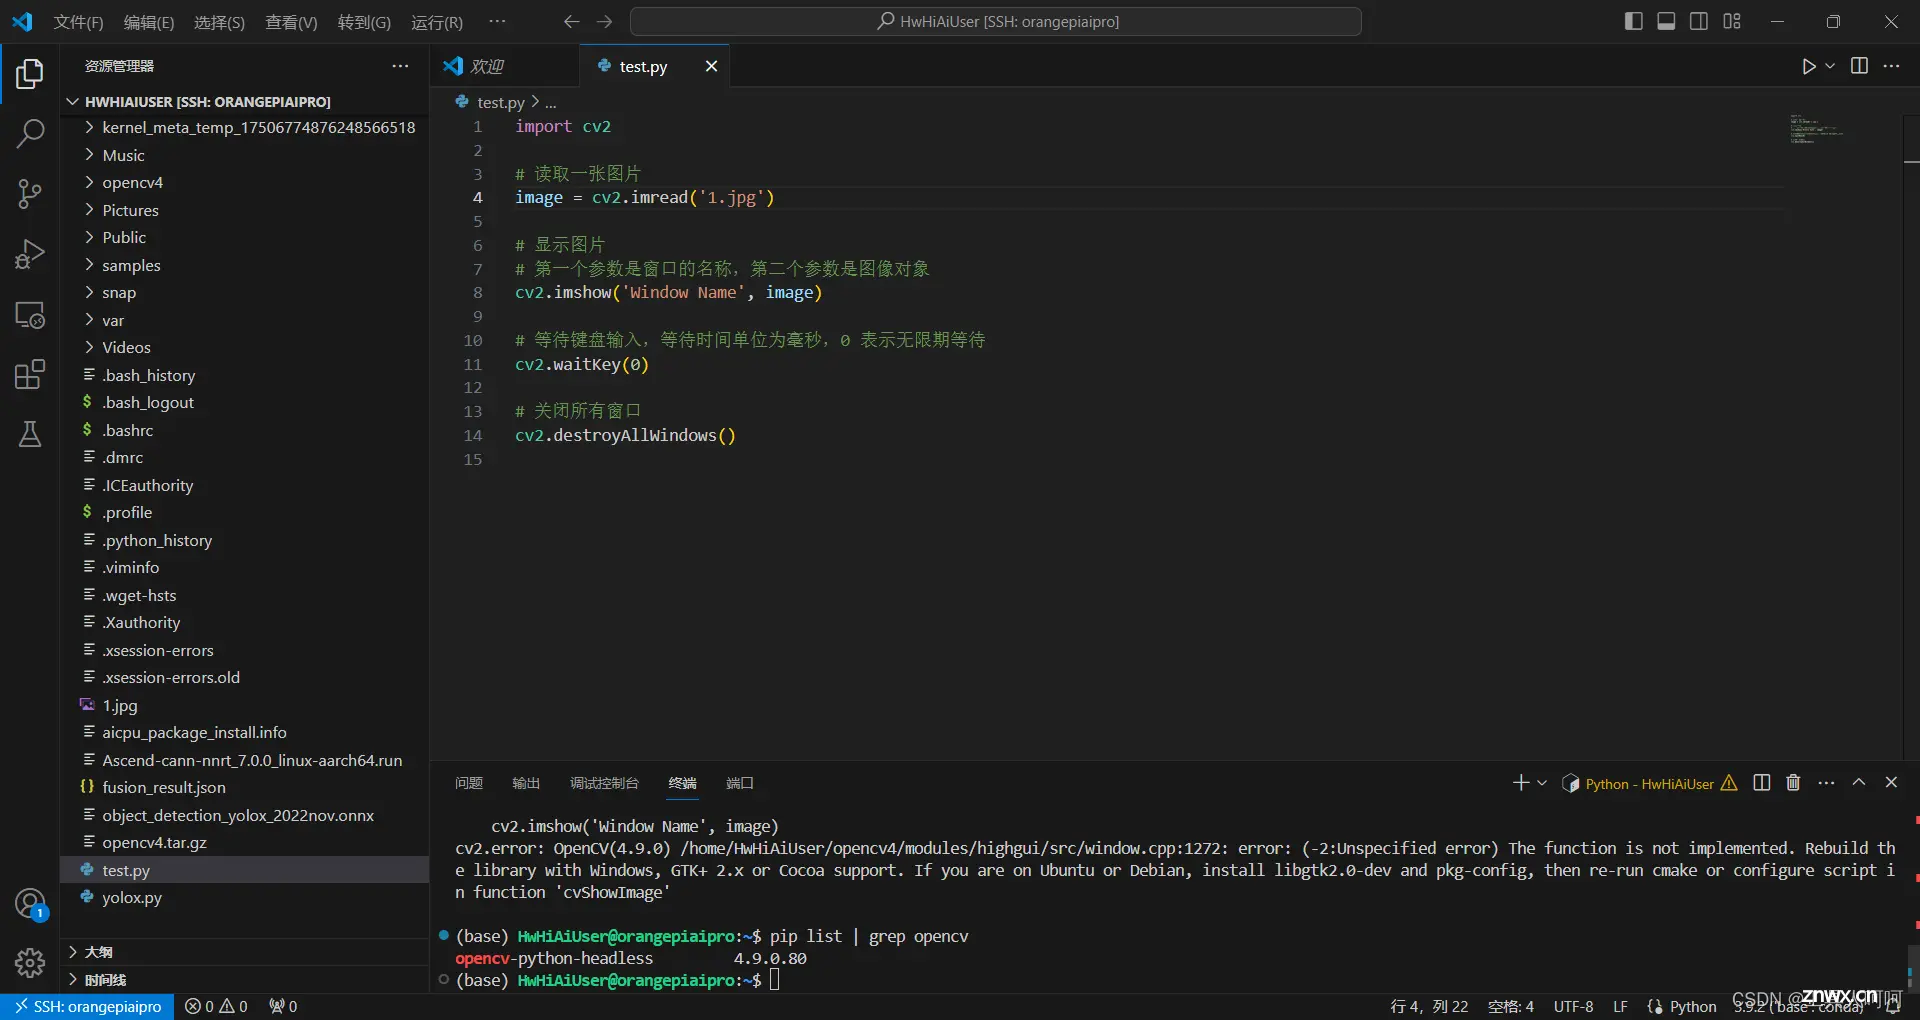The image size is (1920, 1020).
Task: Change end of line sequence LF
Action: pyautogui.click(x=1620, y=1007)
